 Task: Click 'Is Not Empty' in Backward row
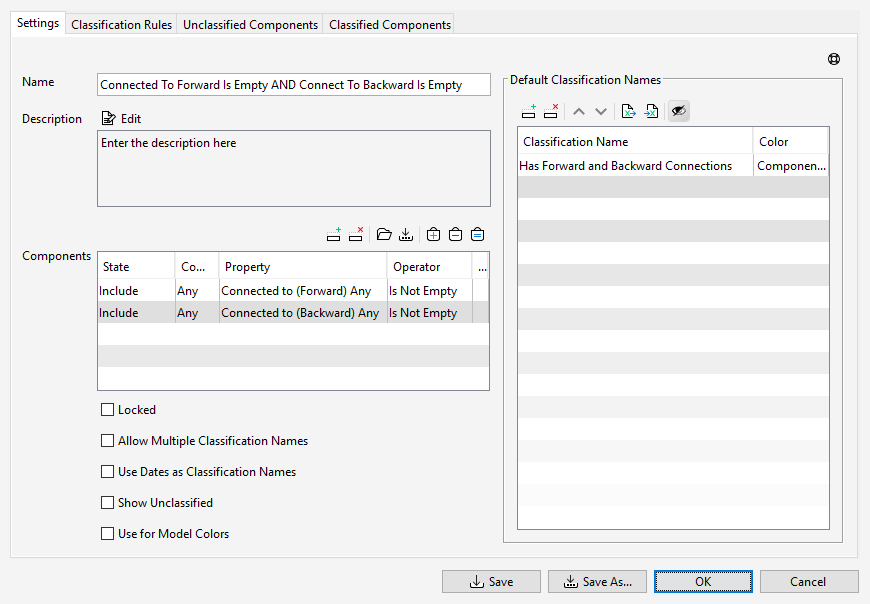[x=429, y=313]
